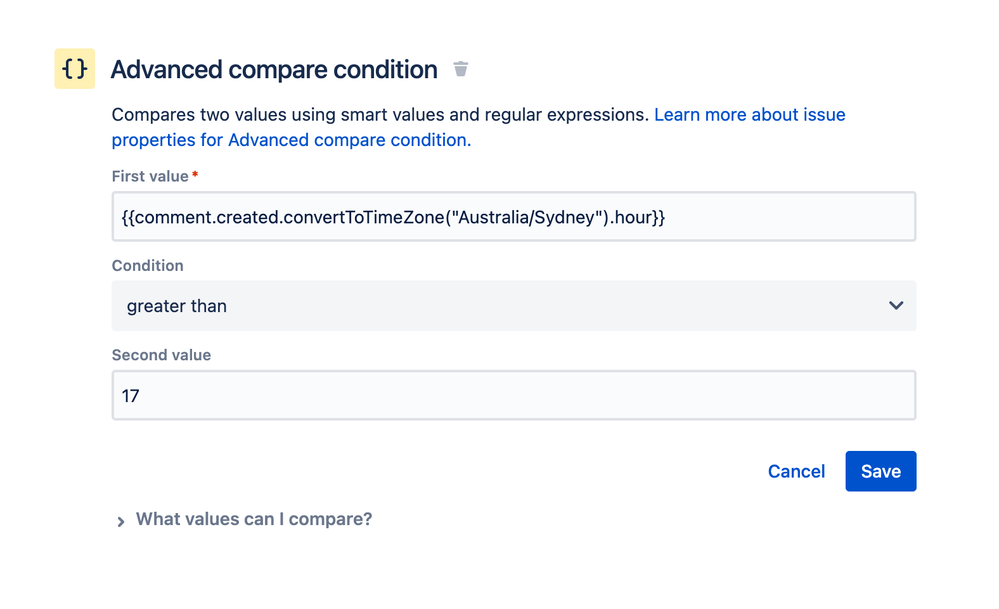Click the 'Condition' field label
This screenshot has height=609, width=999.
pos(147,266)
